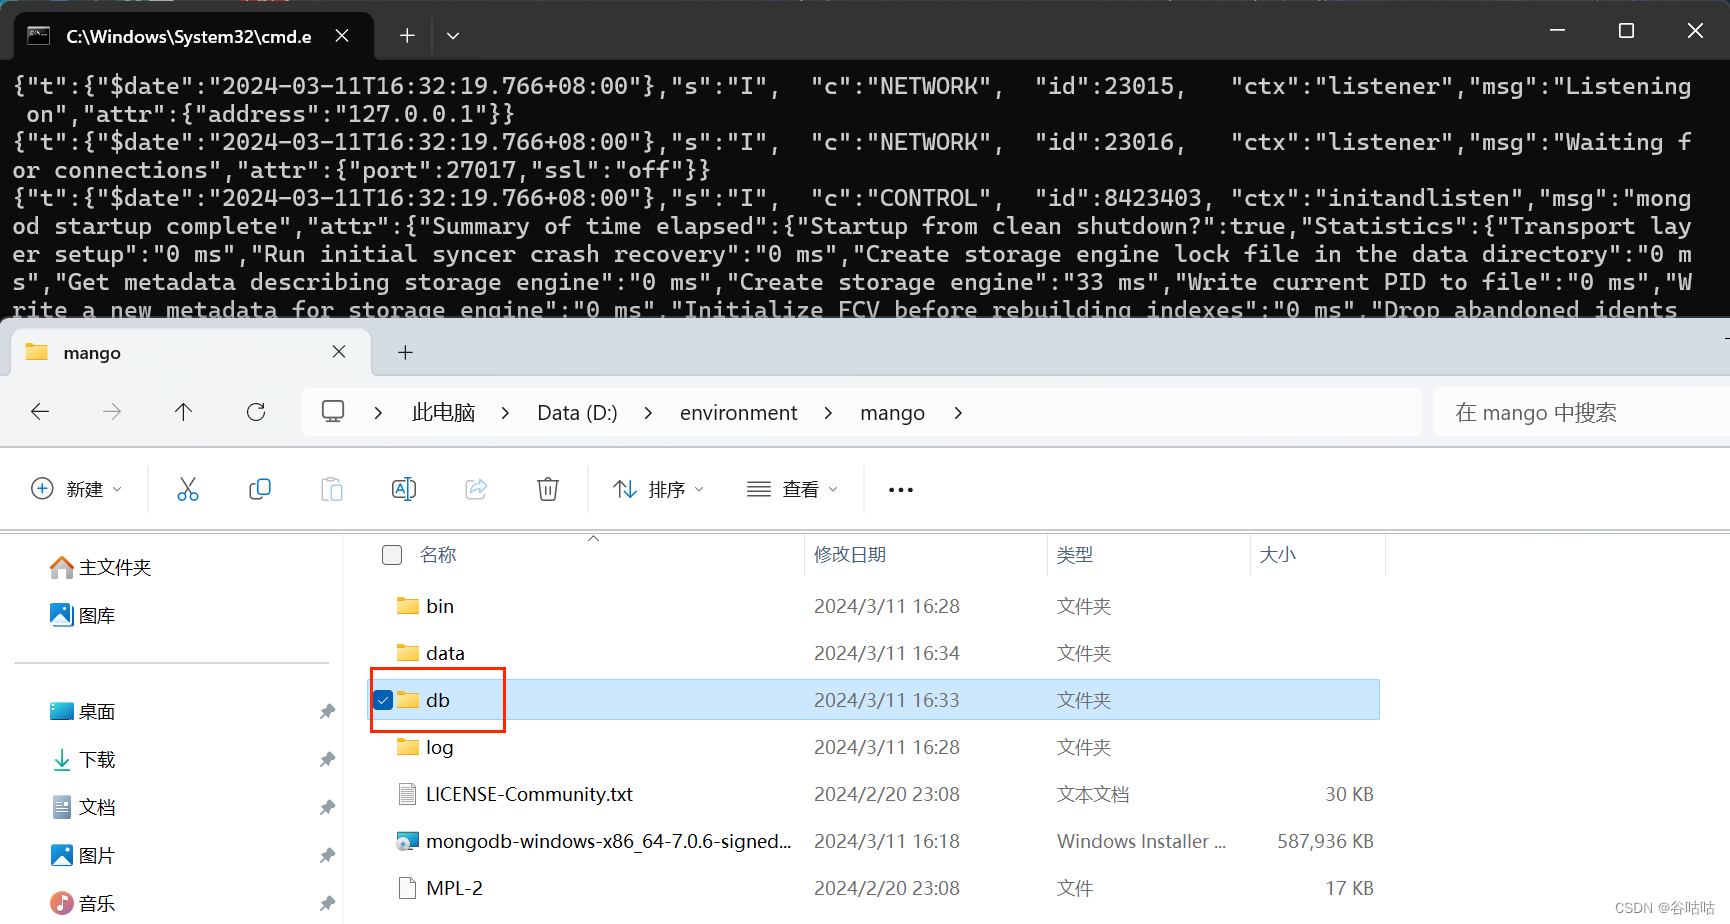Minimize the terminal window

(x=1557, y=31)
